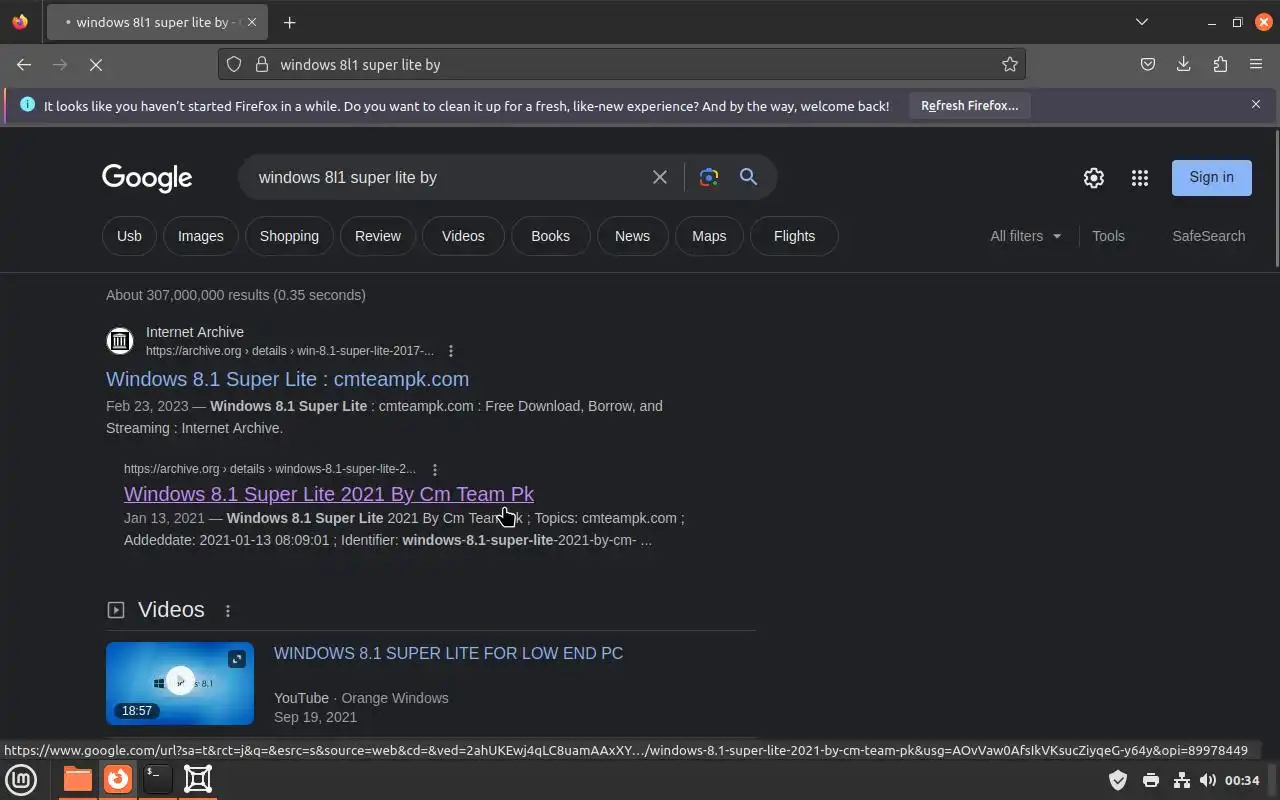Open the volume control tray icon
This screenshot has height=800, width=1280.
1208,780
